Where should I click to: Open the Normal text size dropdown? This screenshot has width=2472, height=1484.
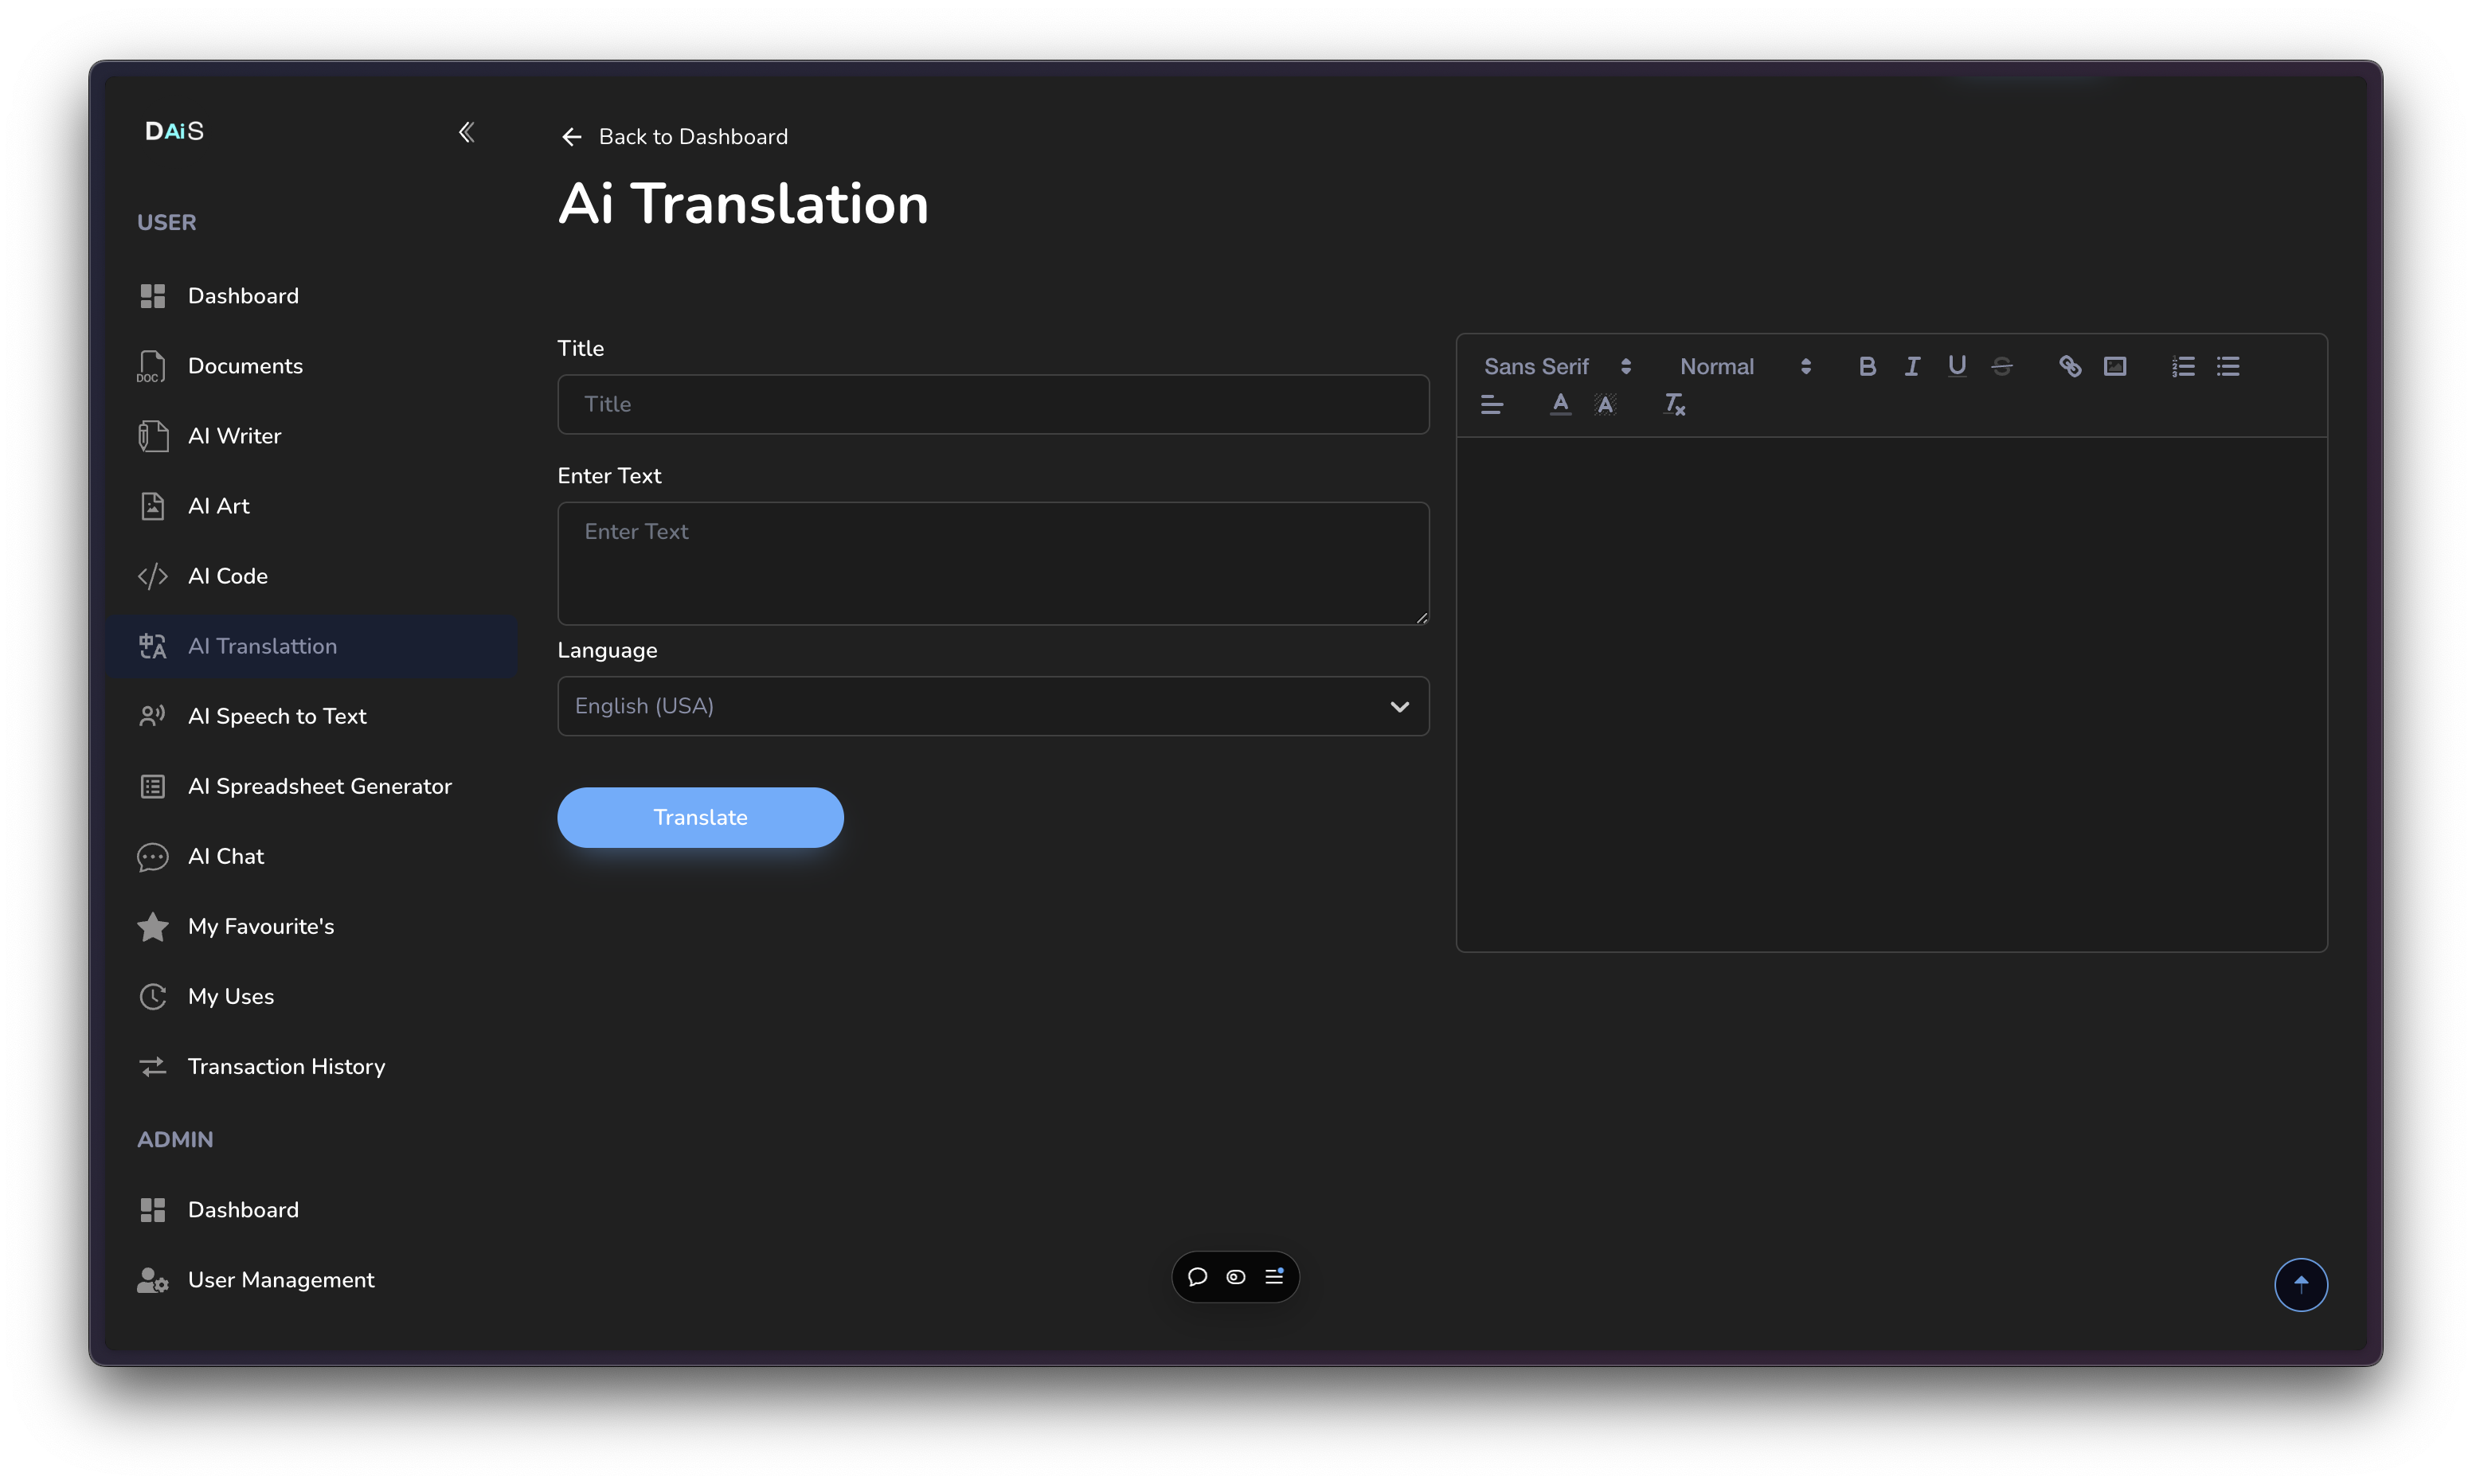pos(1745,366)
